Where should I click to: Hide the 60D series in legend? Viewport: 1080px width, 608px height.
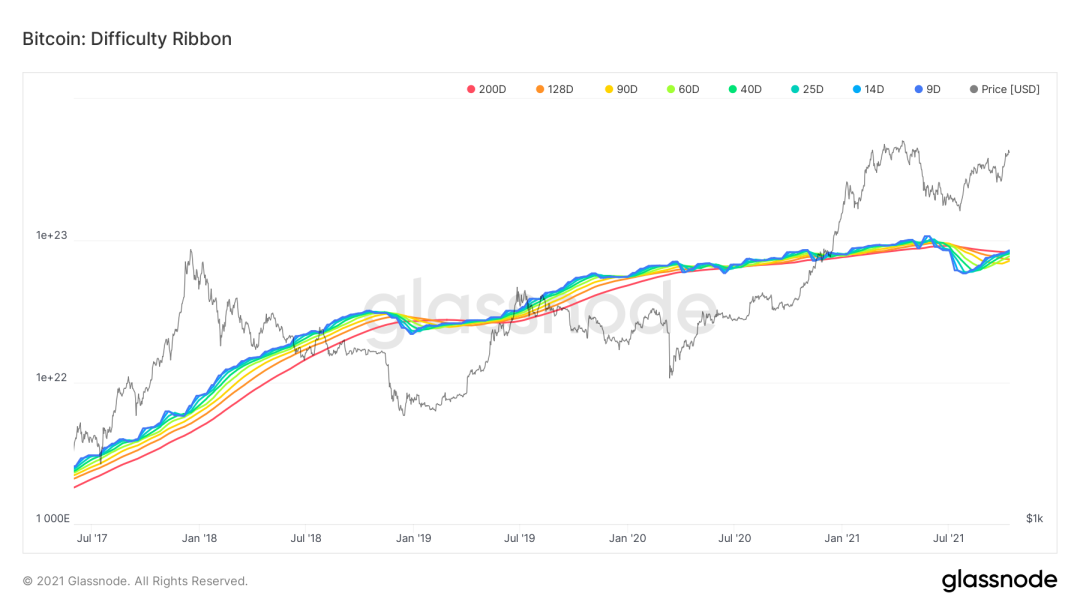click(x=683, y=90)
